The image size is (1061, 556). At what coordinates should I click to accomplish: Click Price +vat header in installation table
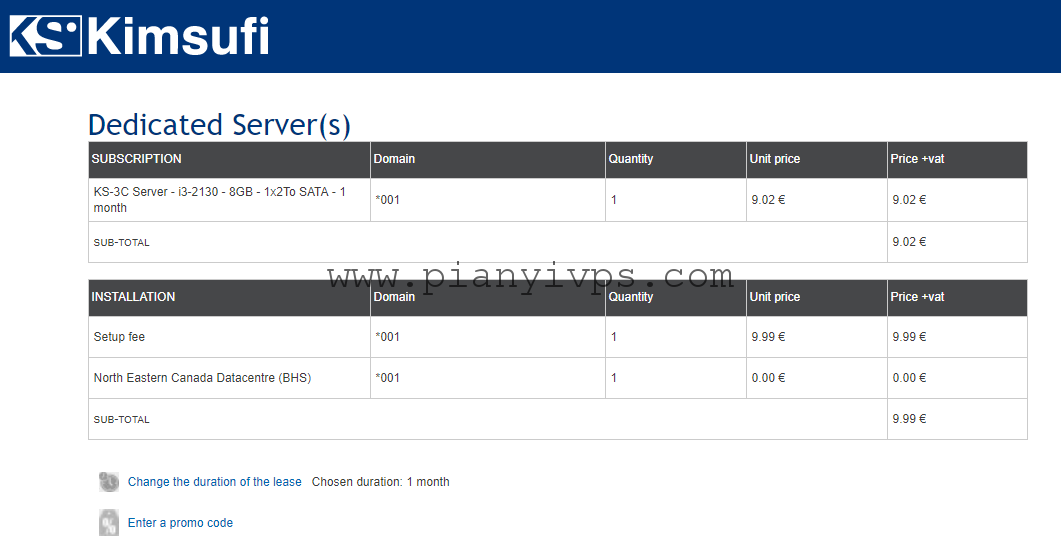(x=957, y=298)
